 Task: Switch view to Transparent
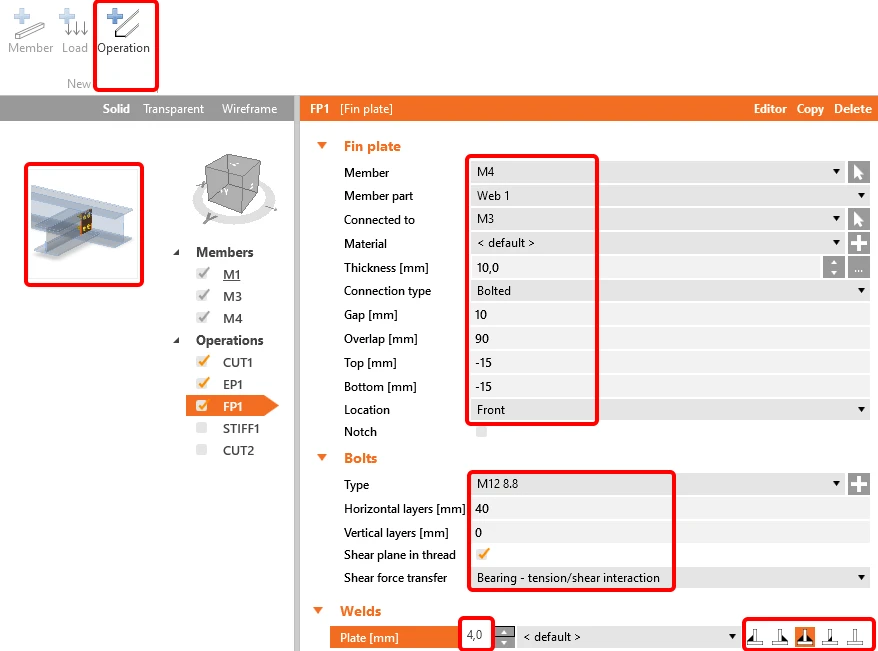pyautogui.click(x=173, y=109)
